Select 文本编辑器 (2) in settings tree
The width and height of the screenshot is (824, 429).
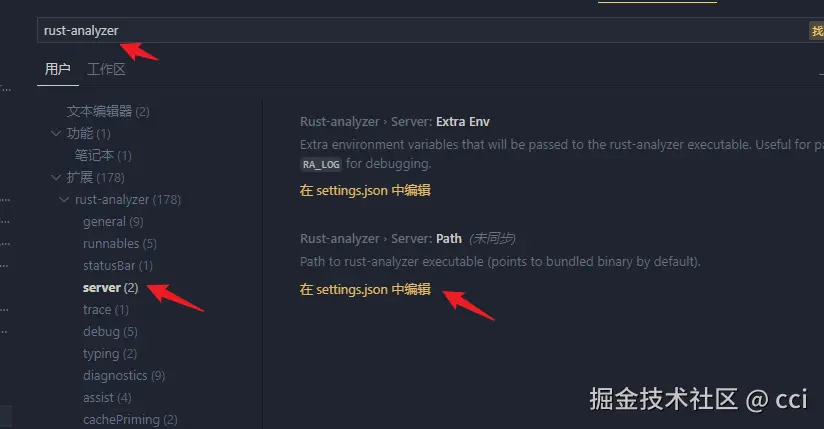point(107,111)
